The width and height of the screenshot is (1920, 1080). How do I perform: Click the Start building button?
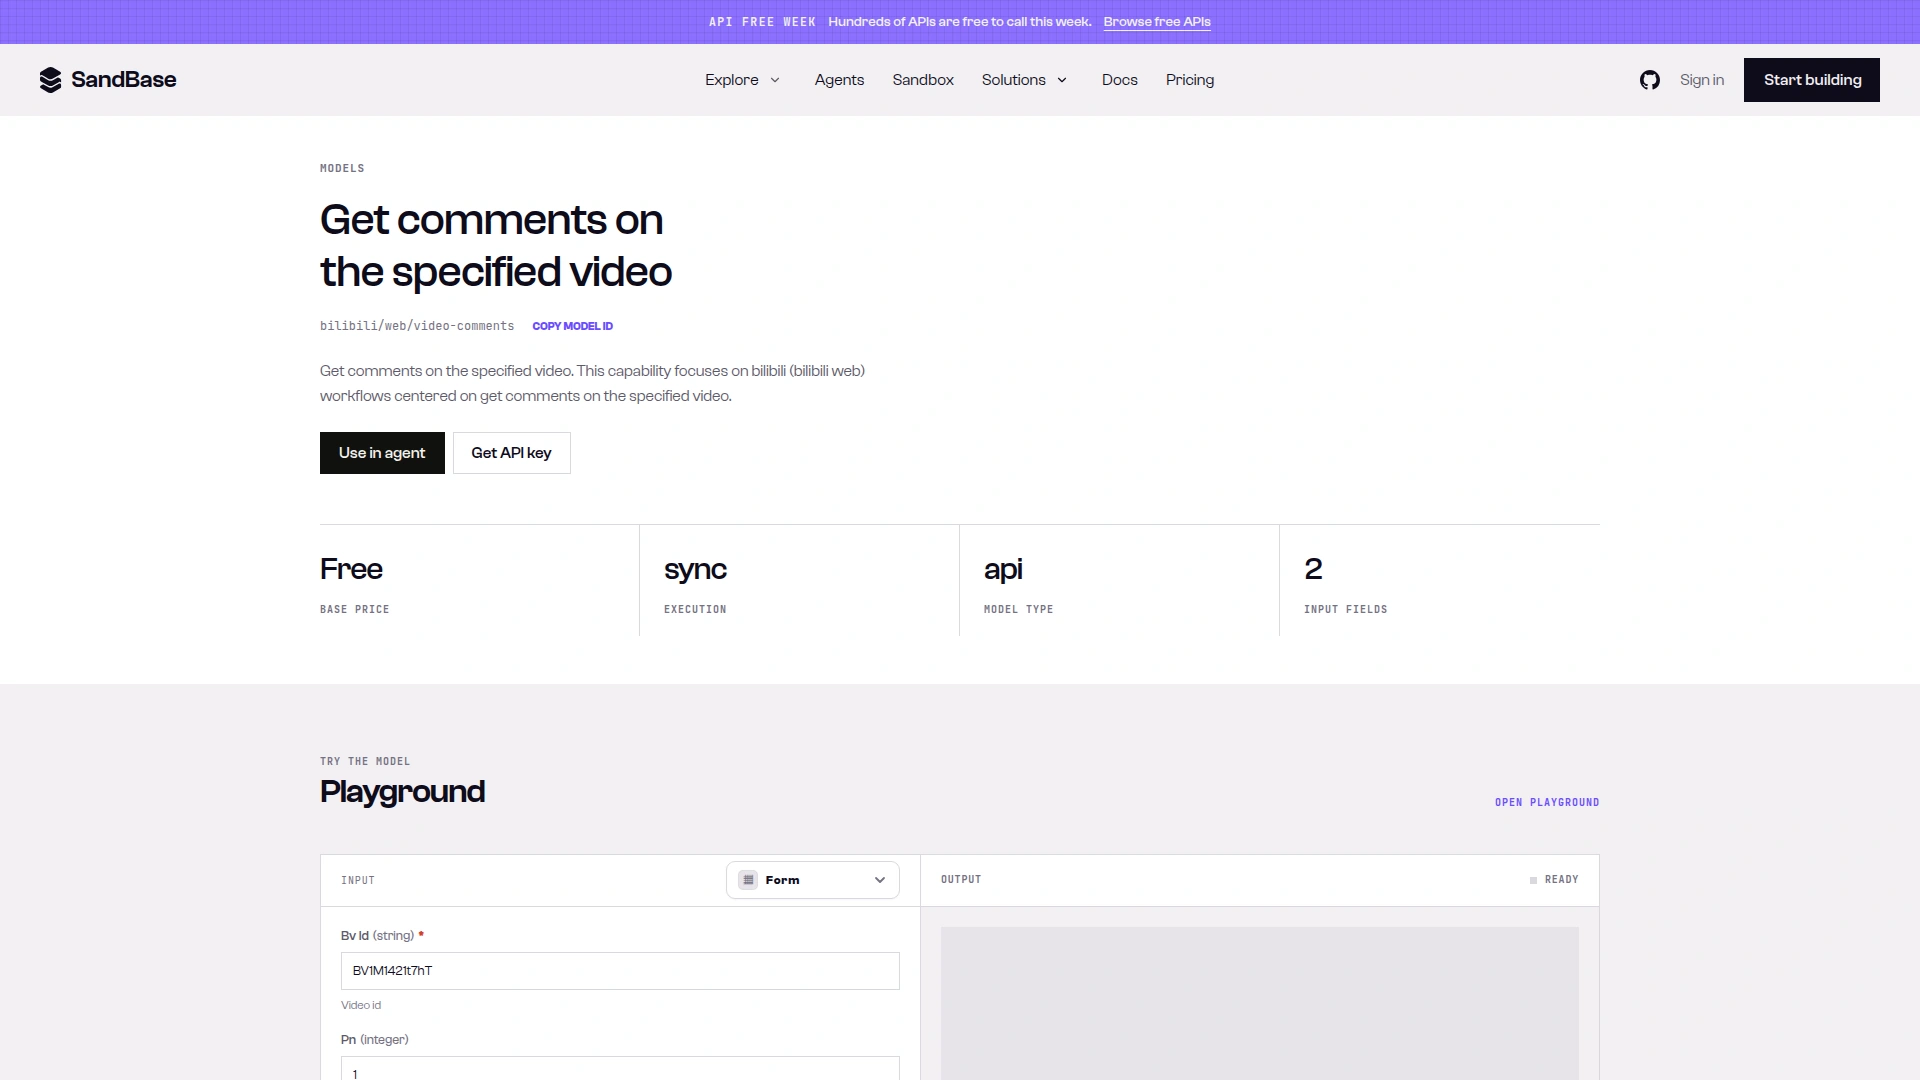tap(1811, 80)
